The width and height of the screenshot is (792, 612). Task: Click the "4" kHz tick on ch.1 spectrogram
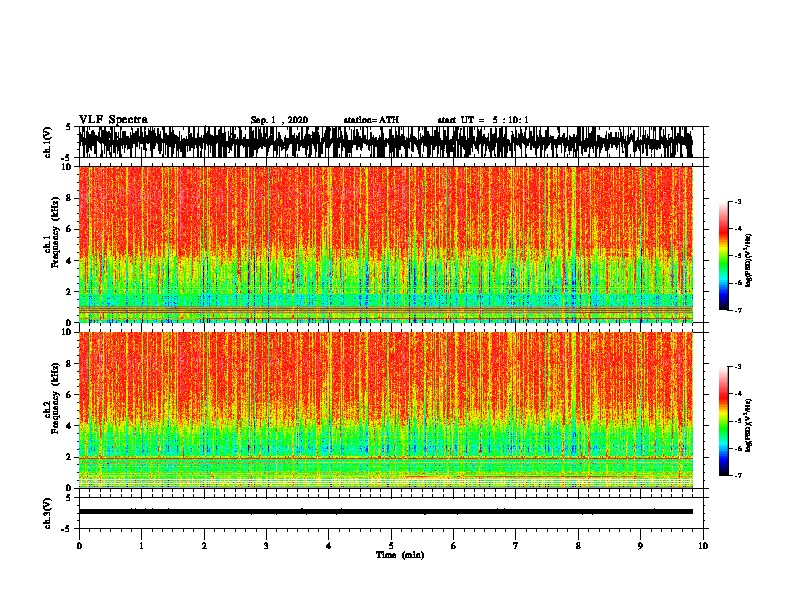(71, 261)
